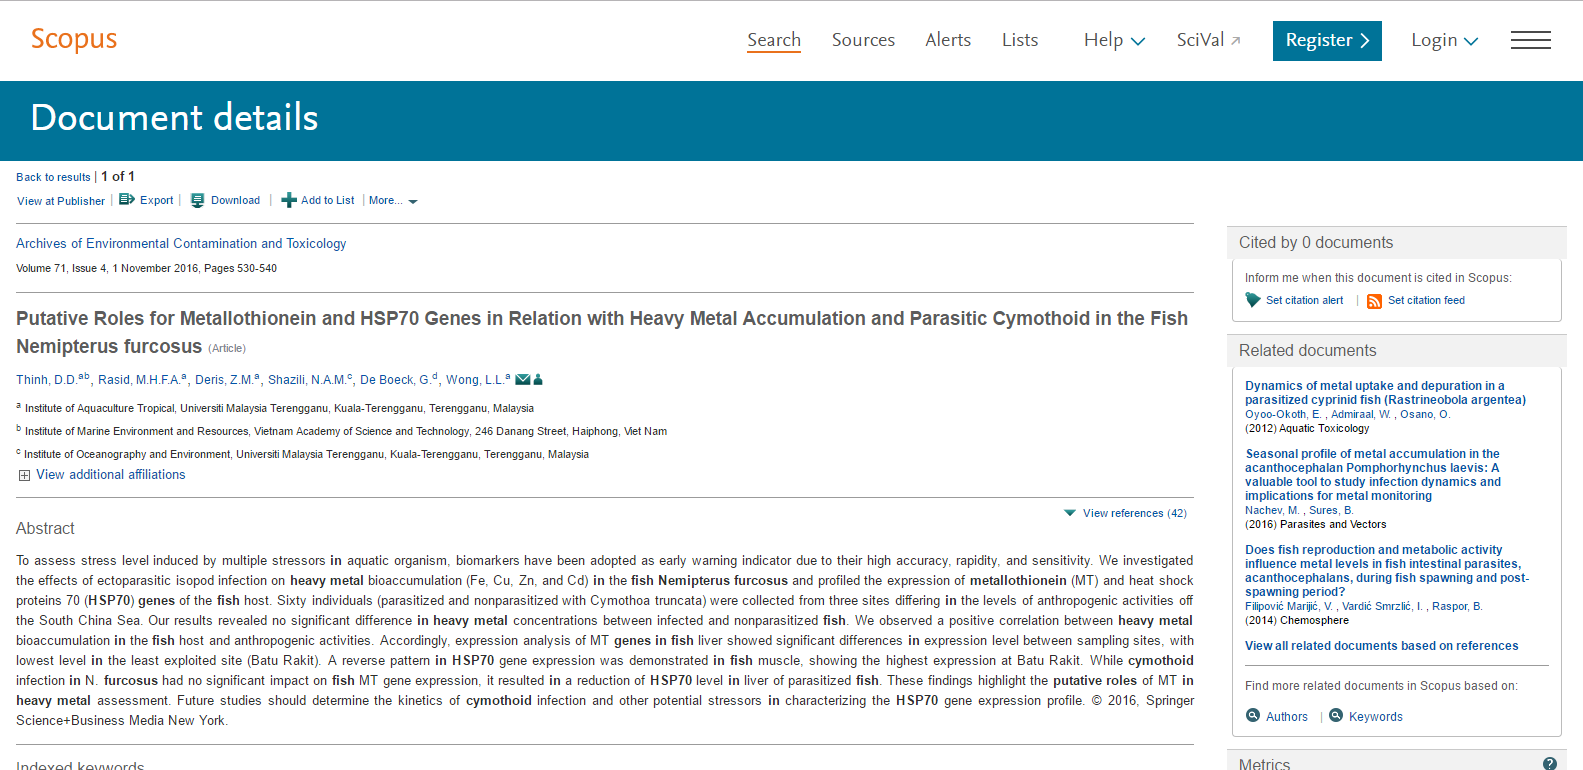Open the hamburger menu icon at top right

click(1531, 40)
